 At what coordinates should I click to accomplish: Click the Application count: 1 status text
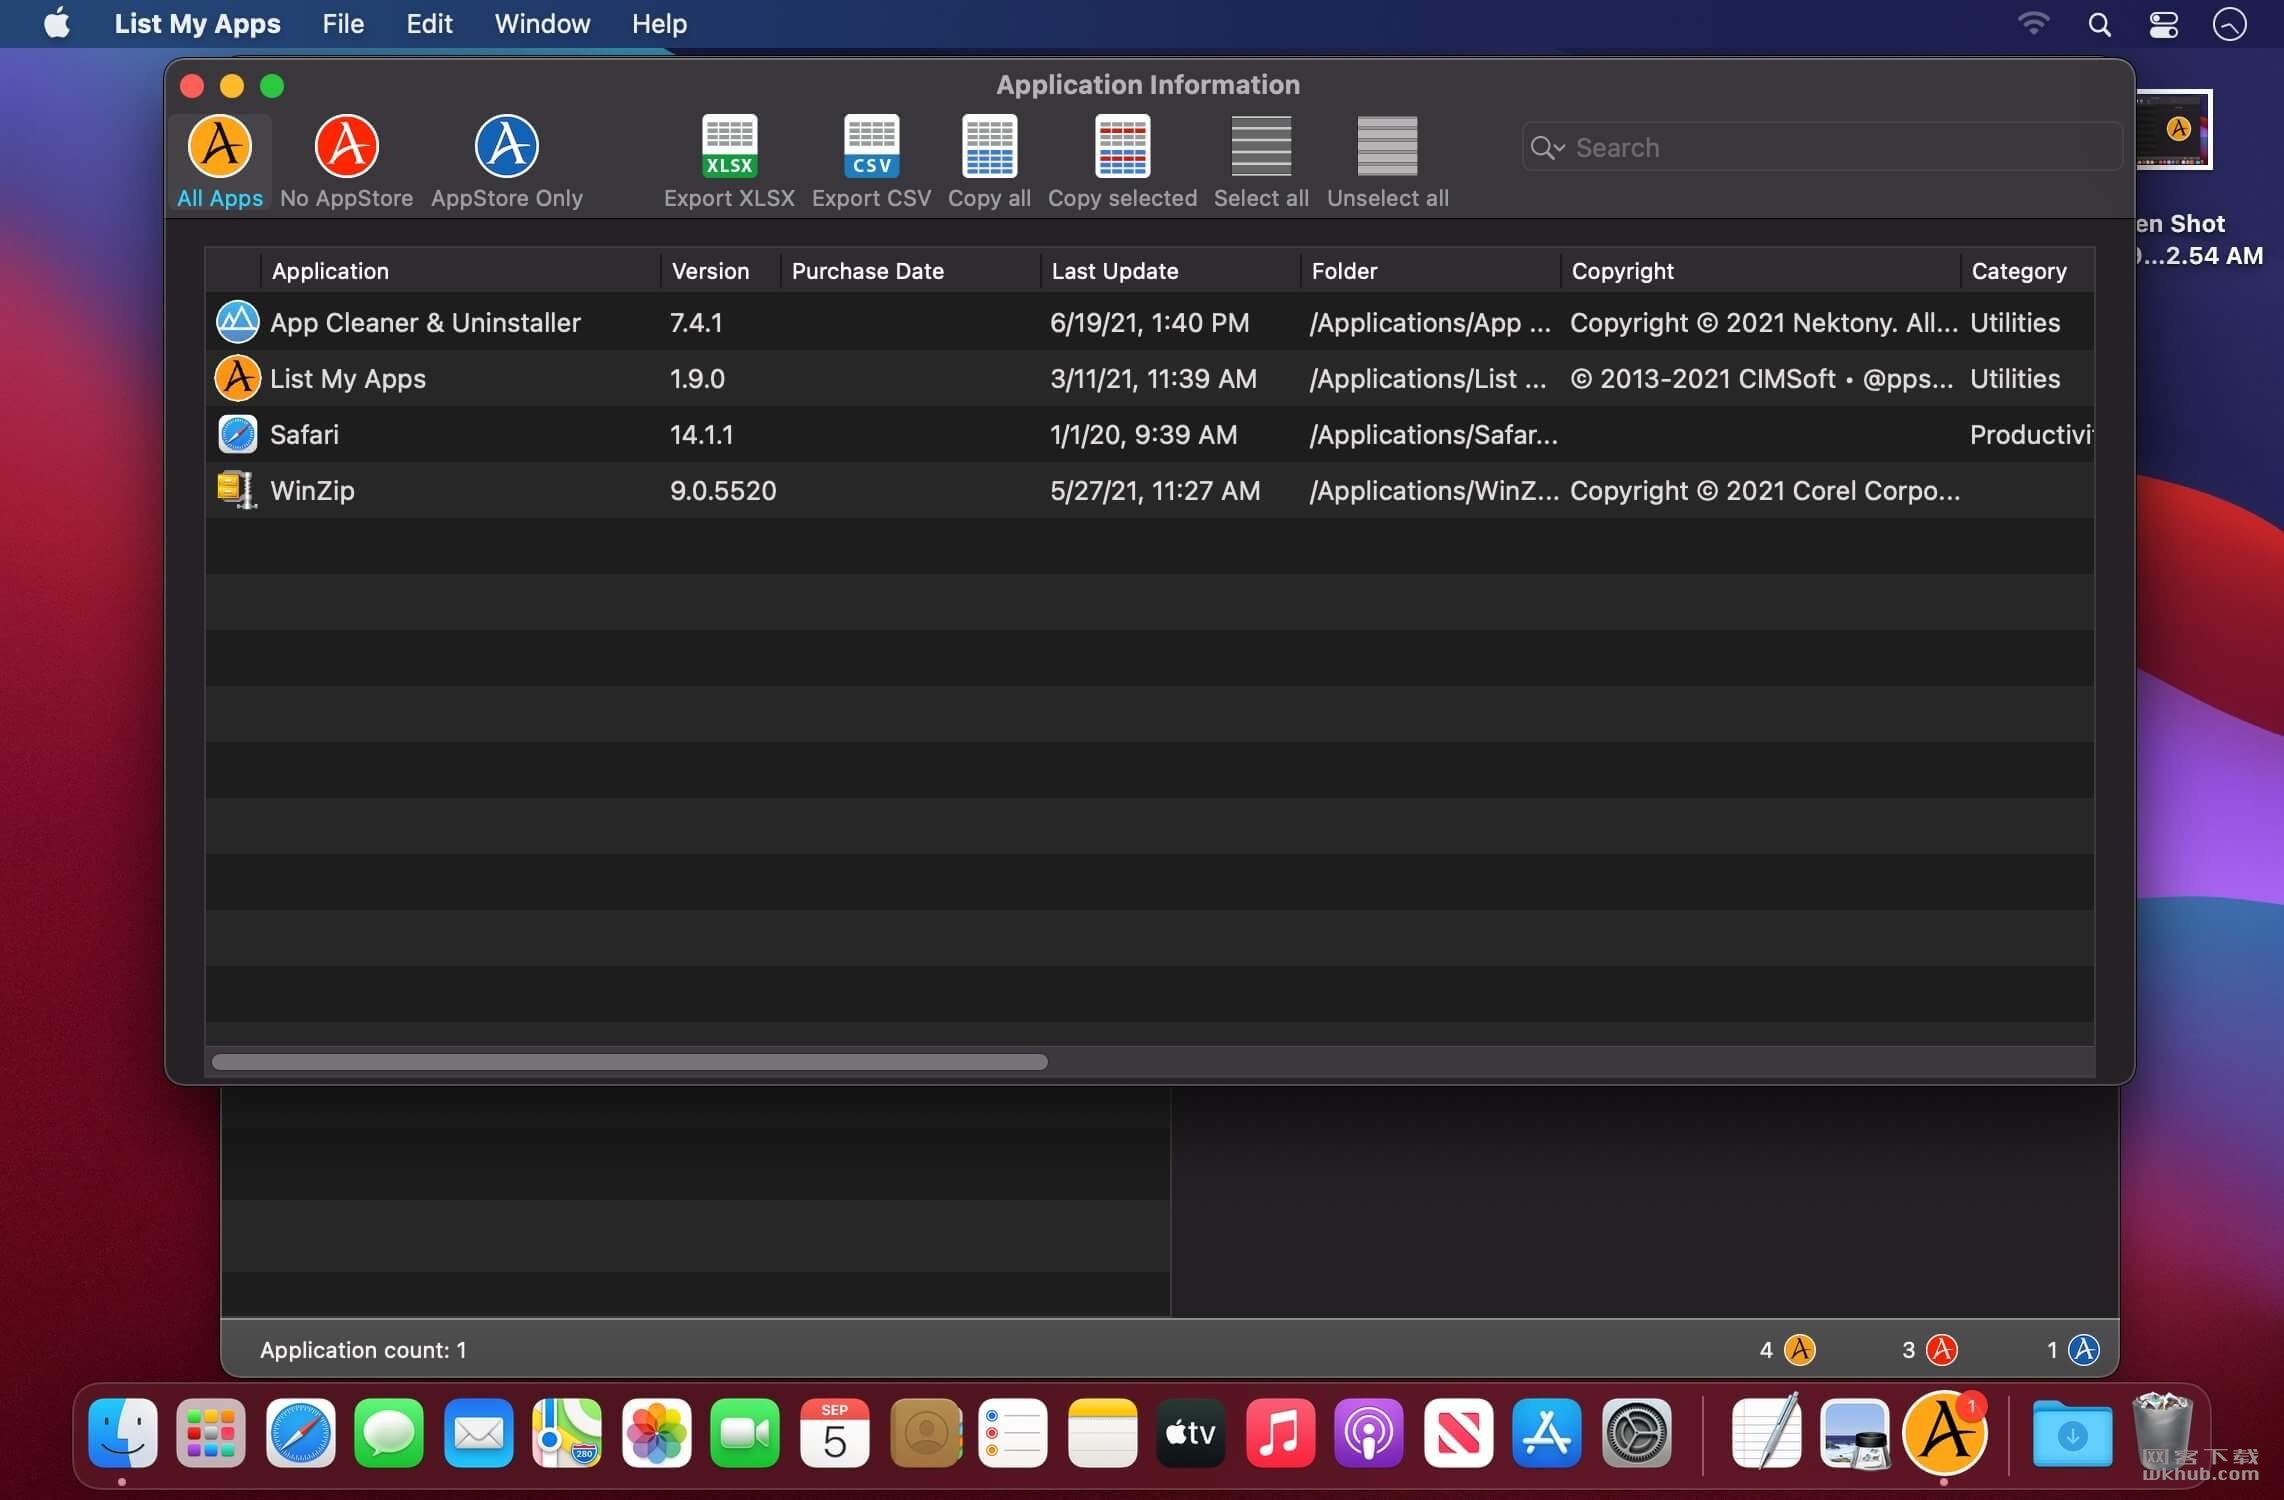[363, 1349]
